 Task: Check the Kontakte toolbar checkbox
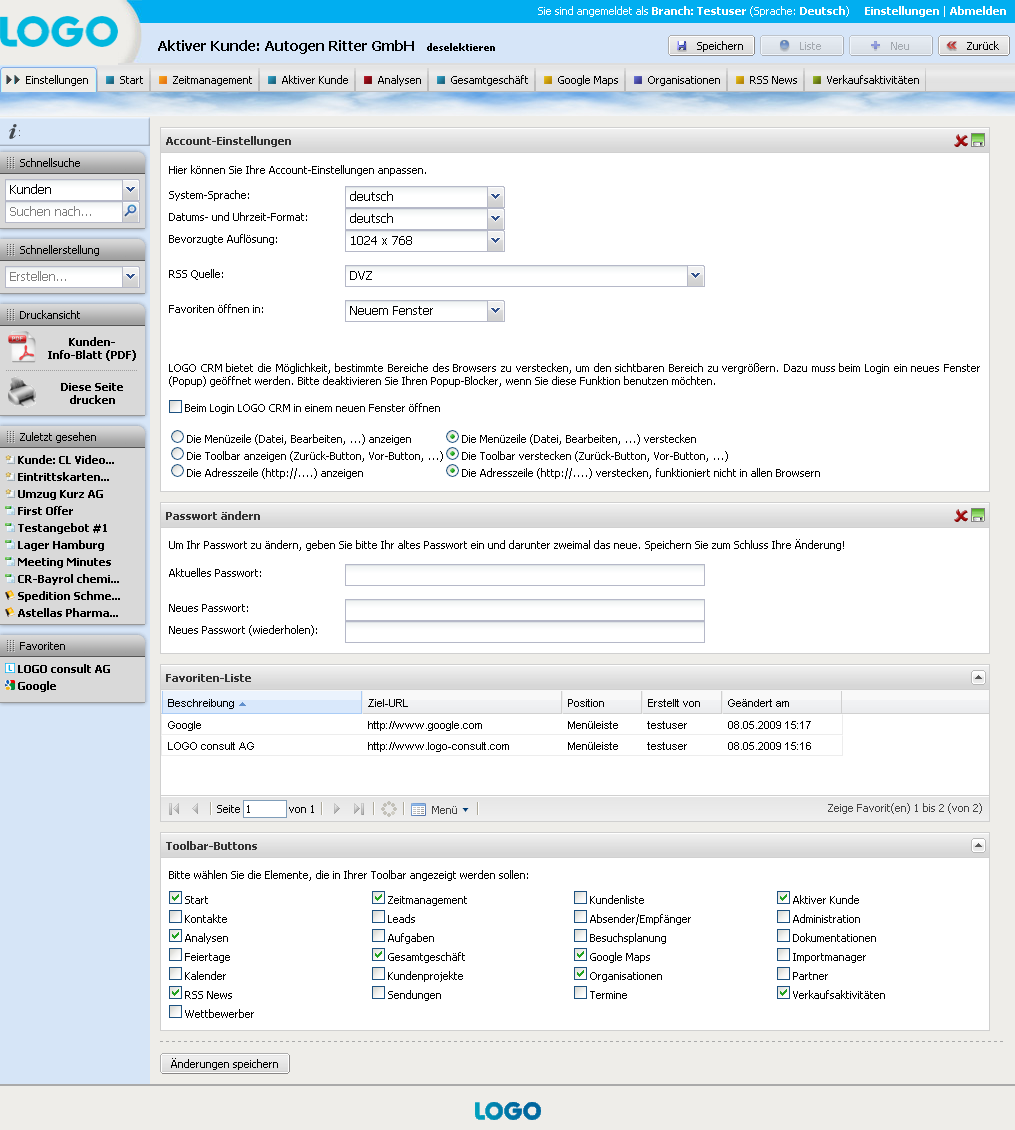(175, 917)
